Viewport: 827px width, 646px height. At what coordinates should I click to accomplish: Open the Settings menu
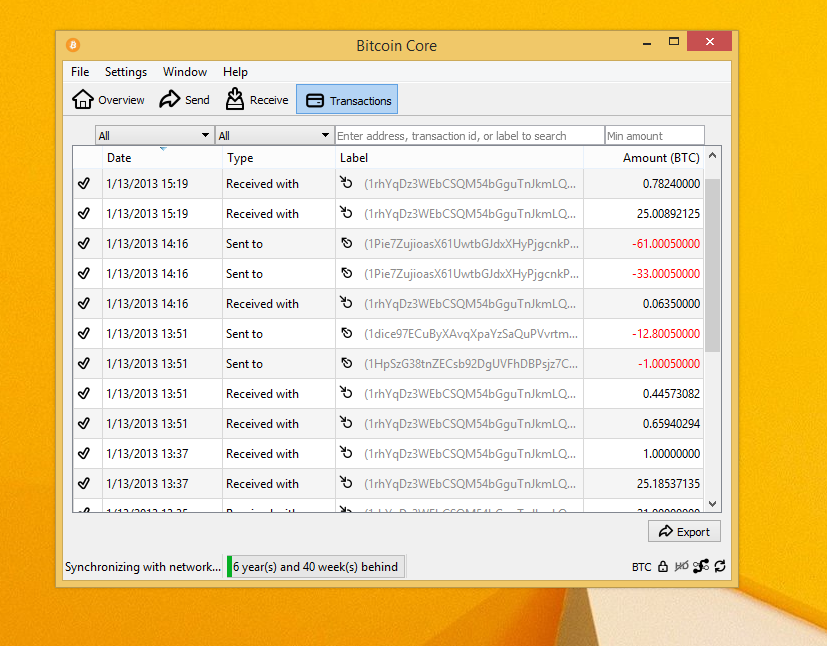pyautogui.click(x=126, y=72)
